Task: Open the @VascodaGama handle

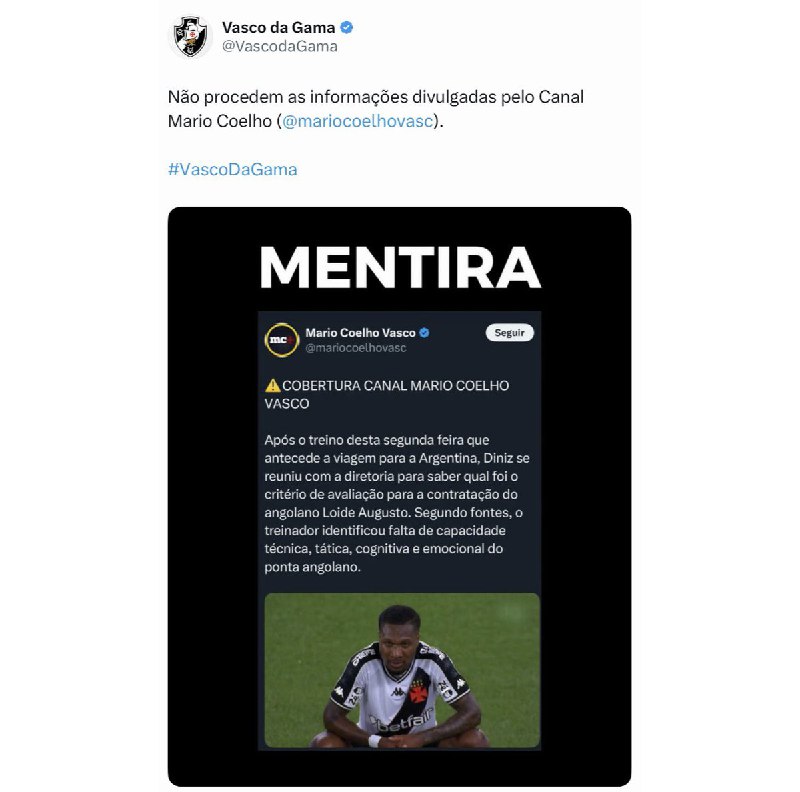Action: pyautogui.click(x=279, y=46)
